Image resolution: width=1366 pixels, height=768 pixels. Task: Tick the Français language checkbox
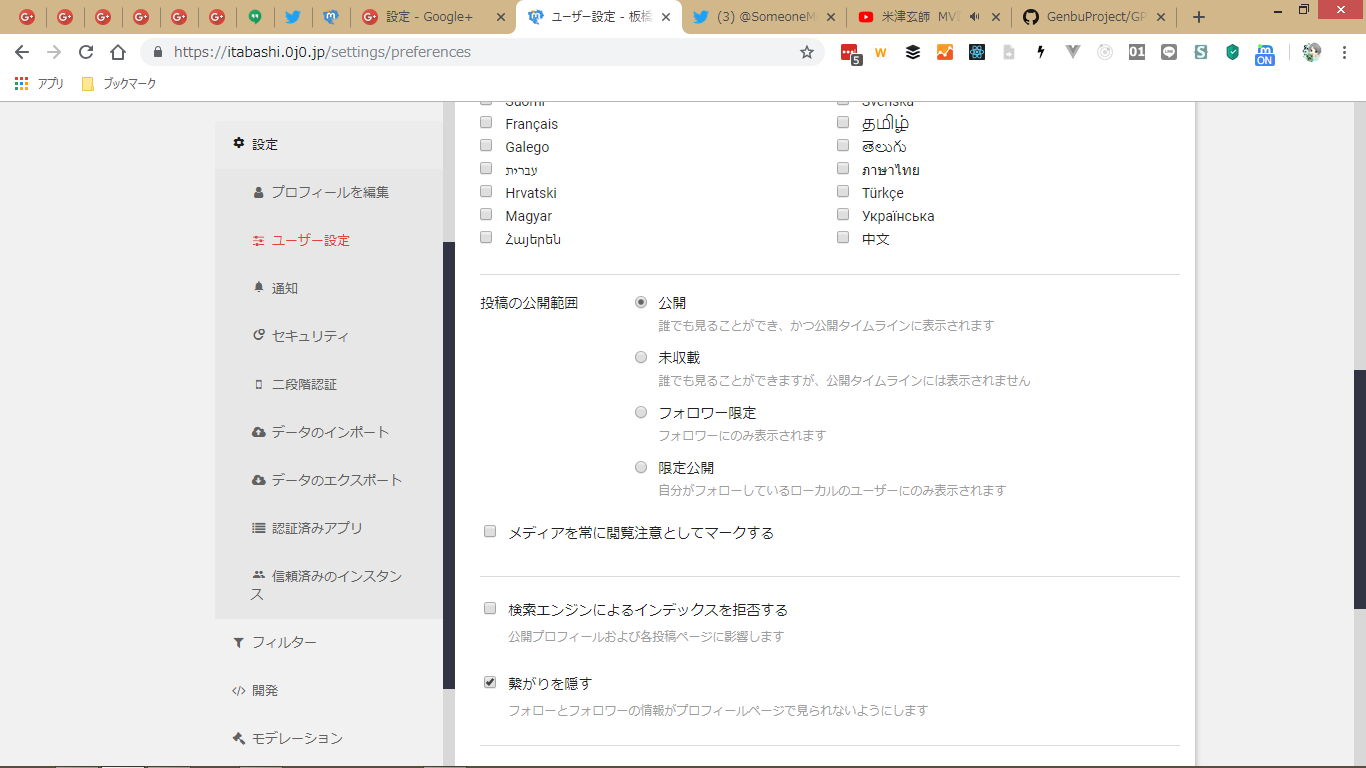point(486,123)
